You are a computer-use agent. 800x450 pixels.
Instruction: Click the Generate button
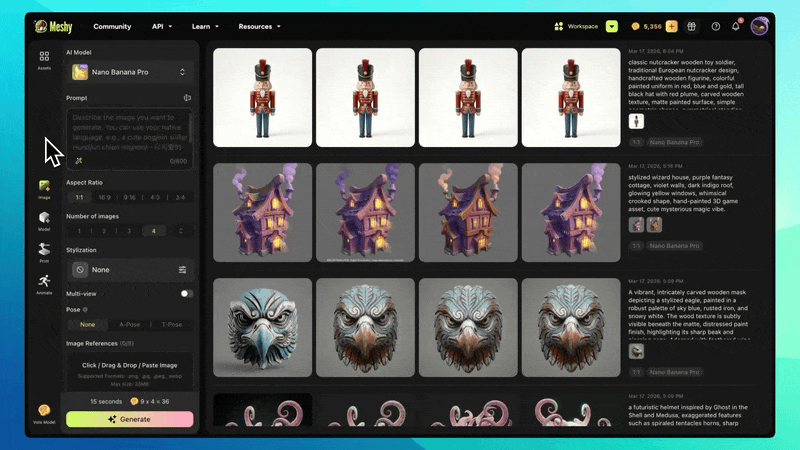click(130, 419)
